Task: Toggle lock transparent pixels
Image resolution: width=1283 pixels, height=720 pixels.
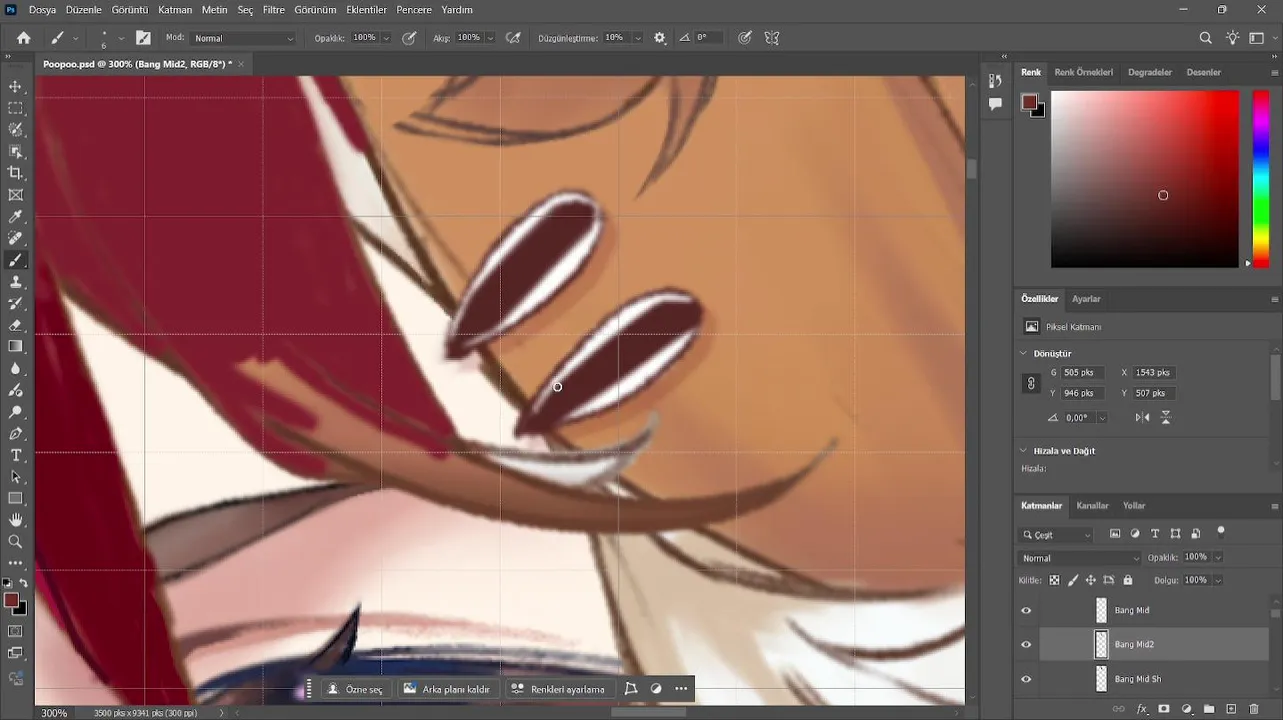Action: 1054,580
